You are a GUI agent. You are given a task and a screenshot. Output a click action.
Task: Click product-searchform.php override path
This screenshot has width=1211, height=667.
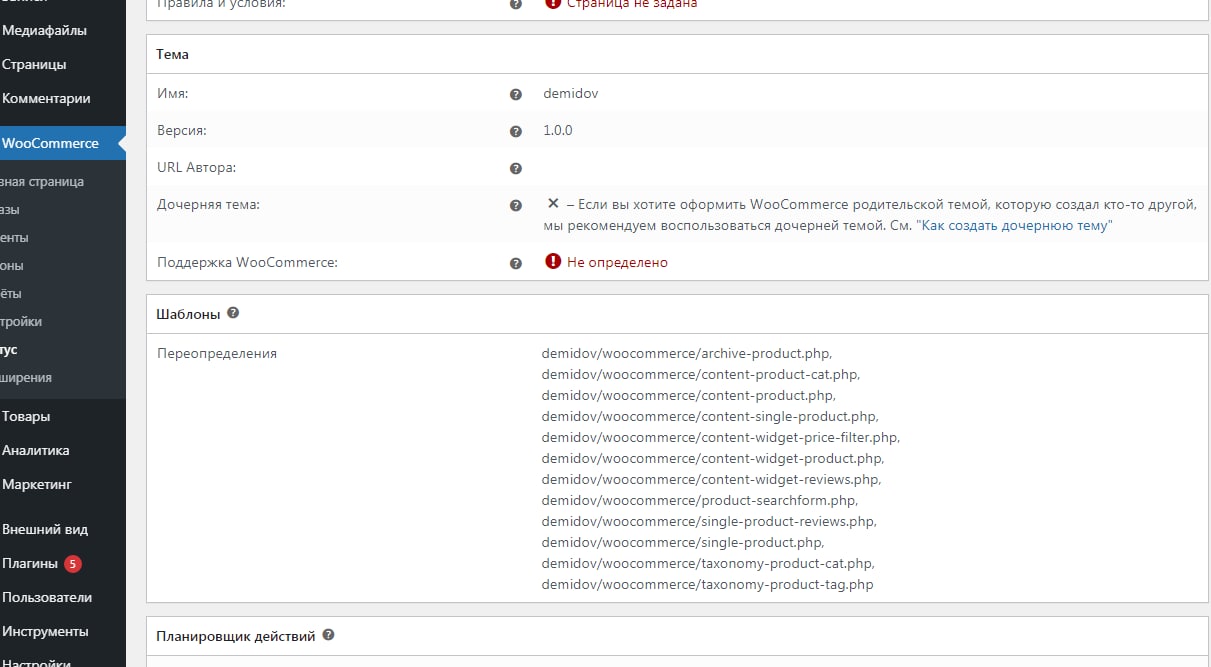tap(700, 500)
